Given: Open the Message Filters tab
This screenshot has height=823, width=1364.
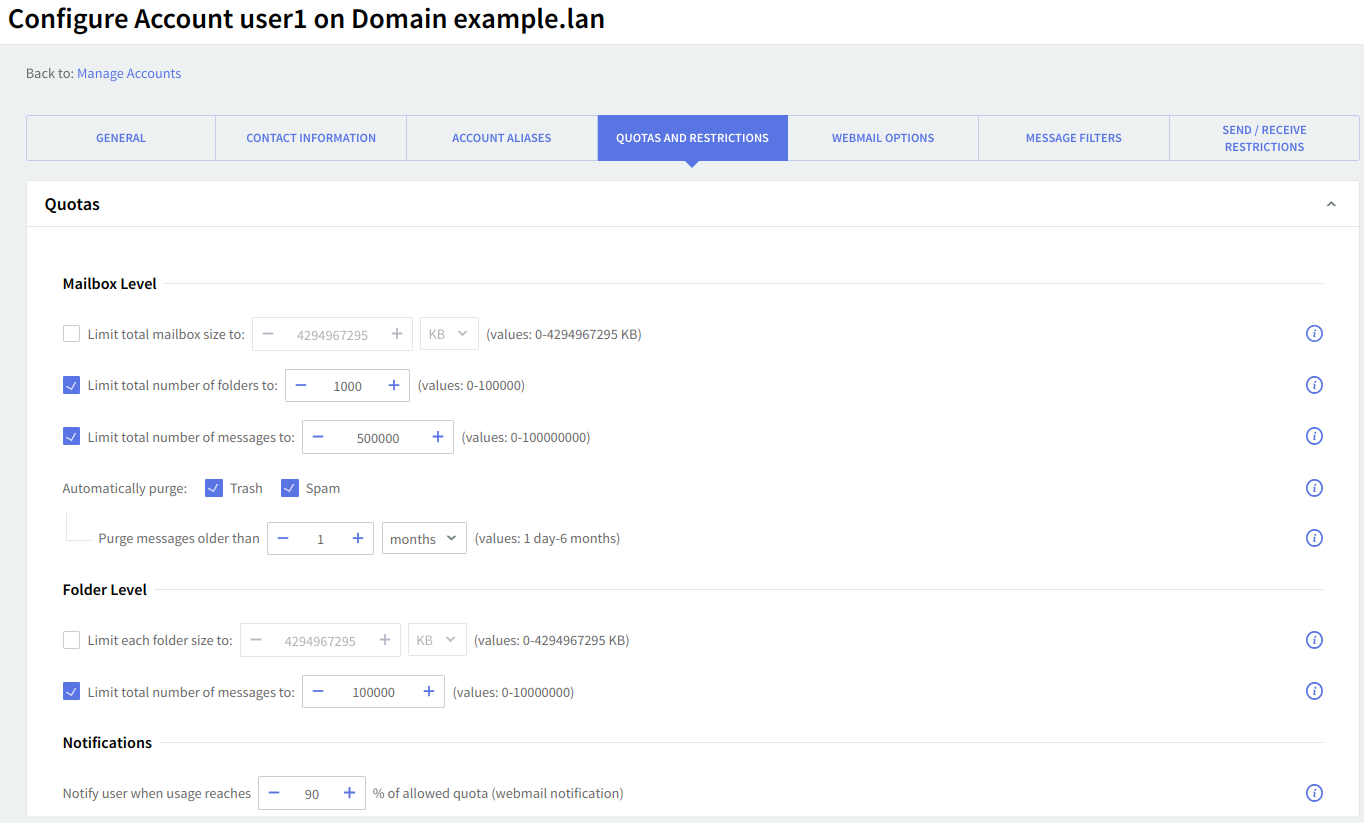Looking at the screenshot, I should 1073,138.
